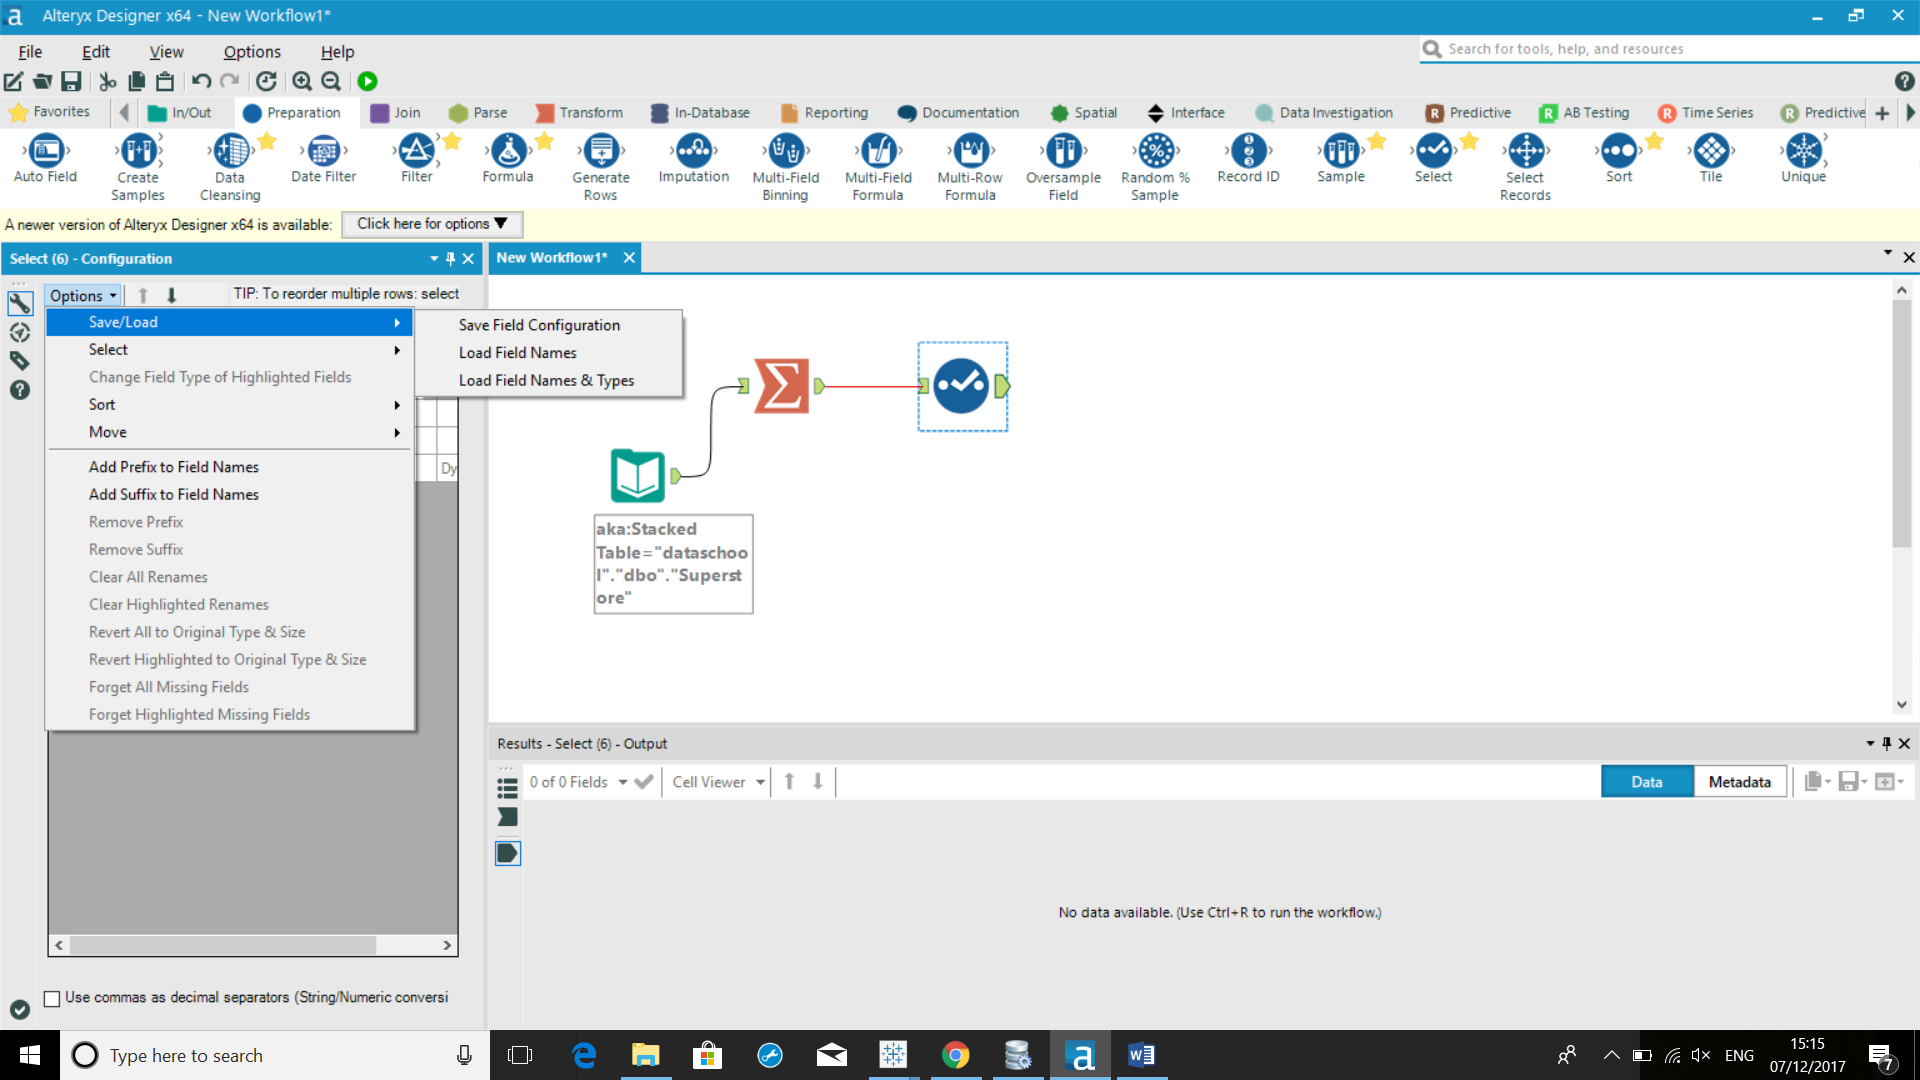Select the Data Cleansing tool icon
Screen dimensions: 1920x1080
231,152
